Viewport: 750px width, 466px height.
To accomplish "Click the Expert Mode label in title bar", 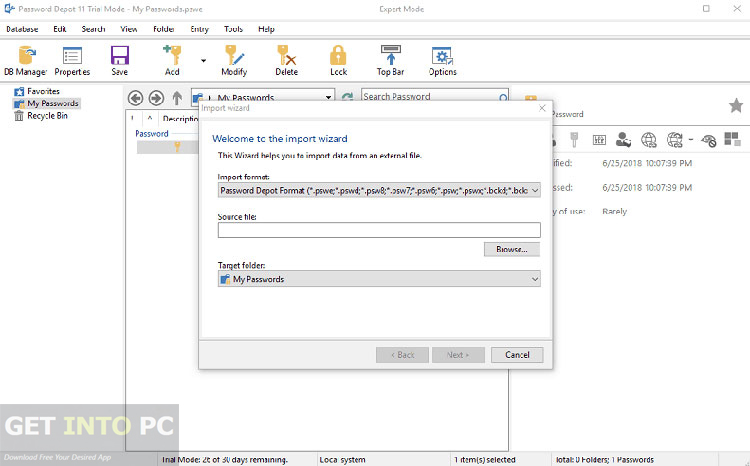I will pyautogui.click(x=401, y=9).
